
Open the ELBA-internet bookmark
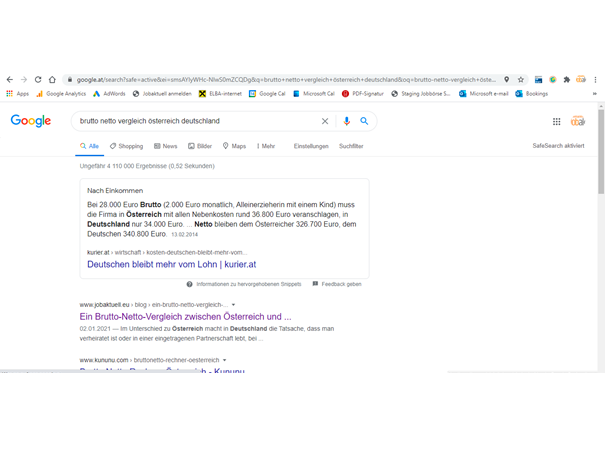coord(220,94)
